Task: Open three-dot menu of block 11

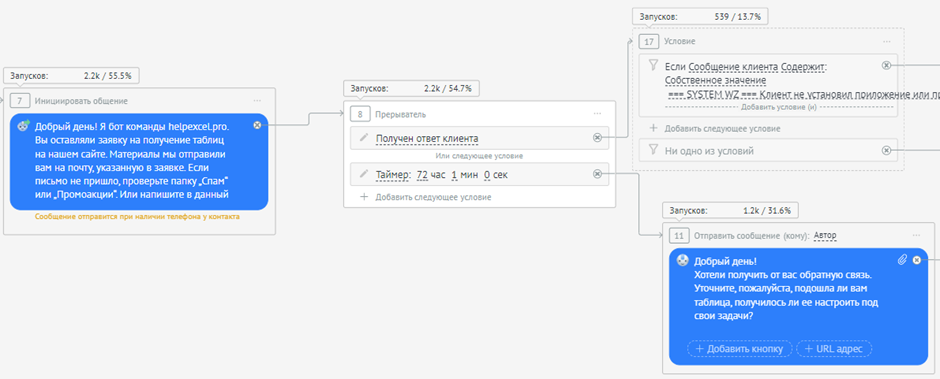Action: coord(916,236)
